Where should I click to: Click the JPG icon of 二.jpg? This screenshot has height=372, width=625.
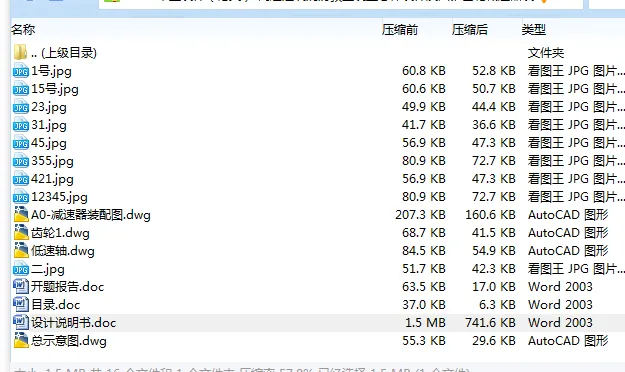coord(21,269)
